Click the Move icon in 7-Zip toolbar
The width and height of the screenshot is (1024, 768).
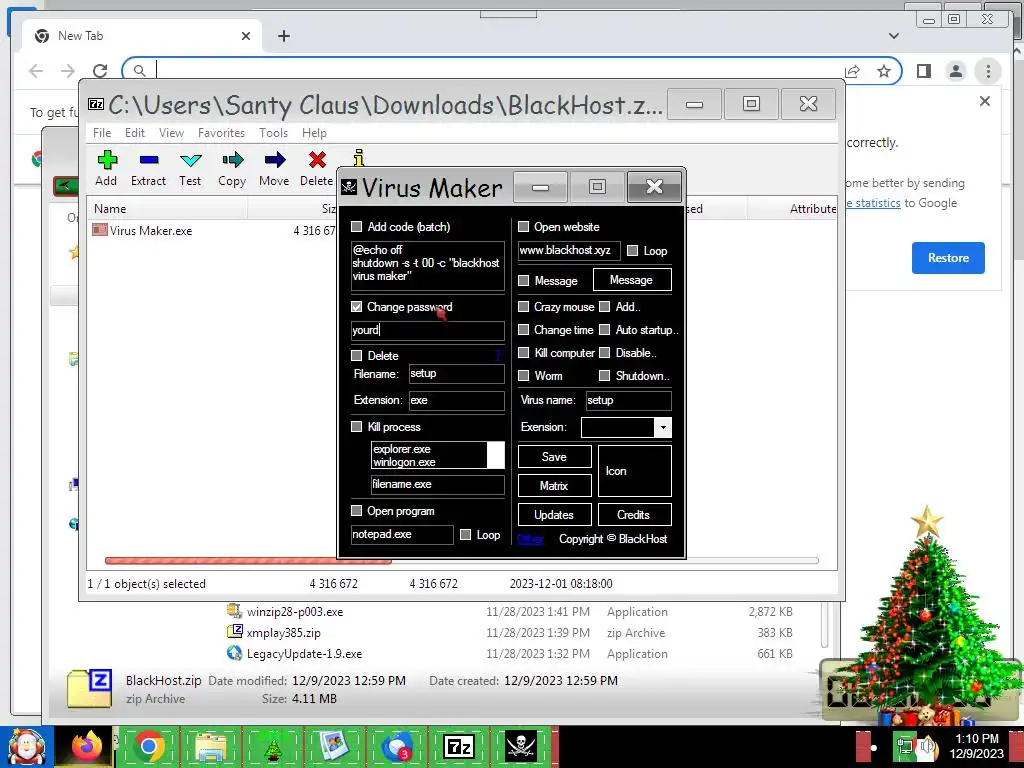[x=274, y=160]
